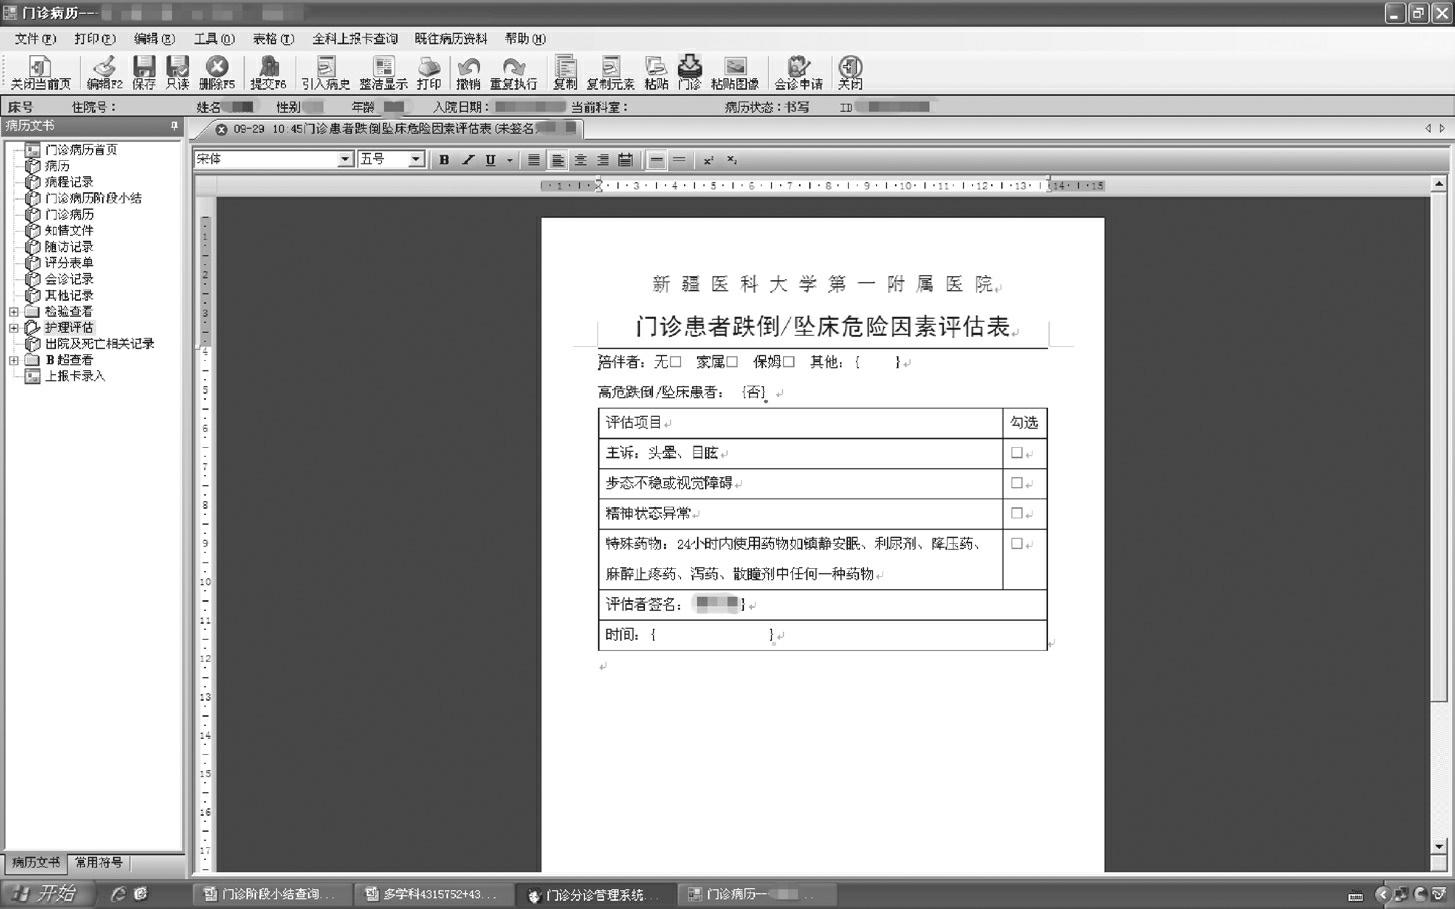
Task: Click the 时间 input field in table
Action: [x=713, y=634]
